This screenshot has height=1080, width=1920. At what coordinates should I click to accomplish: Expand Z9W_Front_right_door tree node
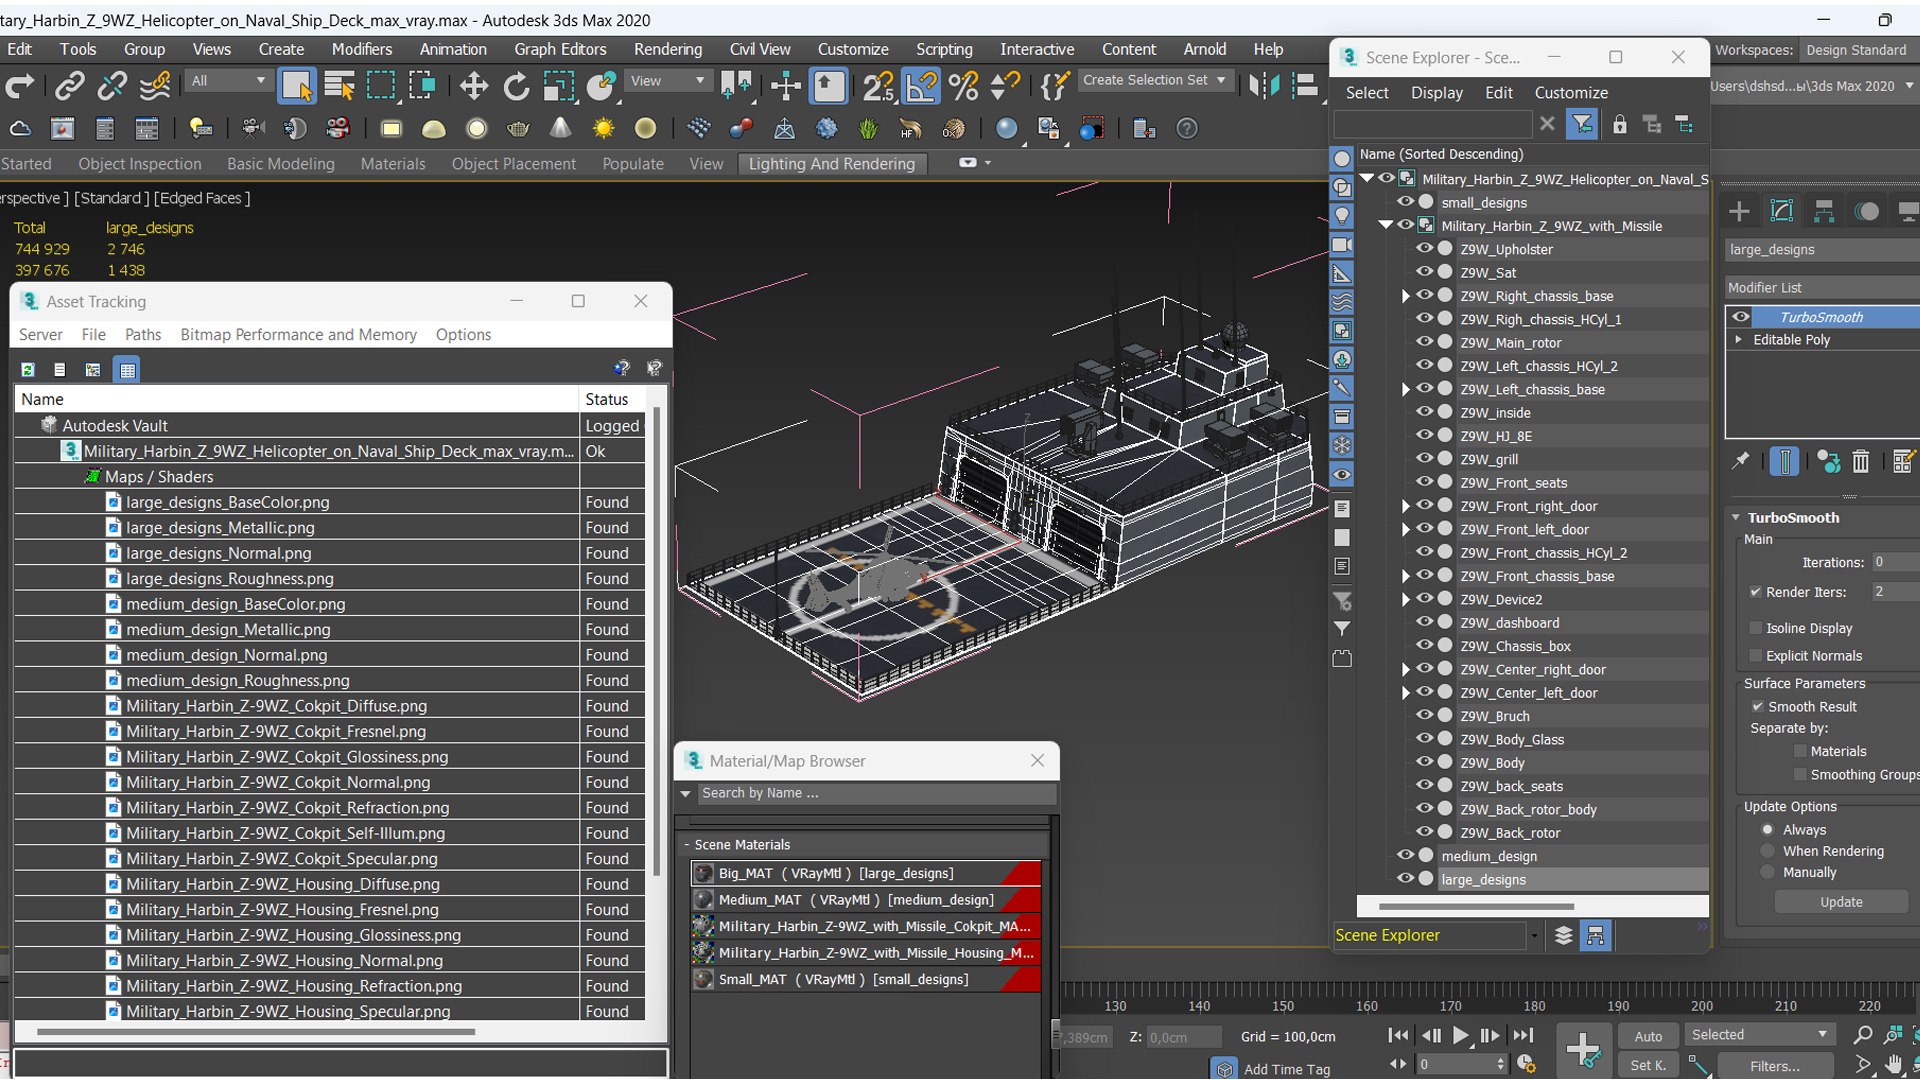coord(1405,506)
